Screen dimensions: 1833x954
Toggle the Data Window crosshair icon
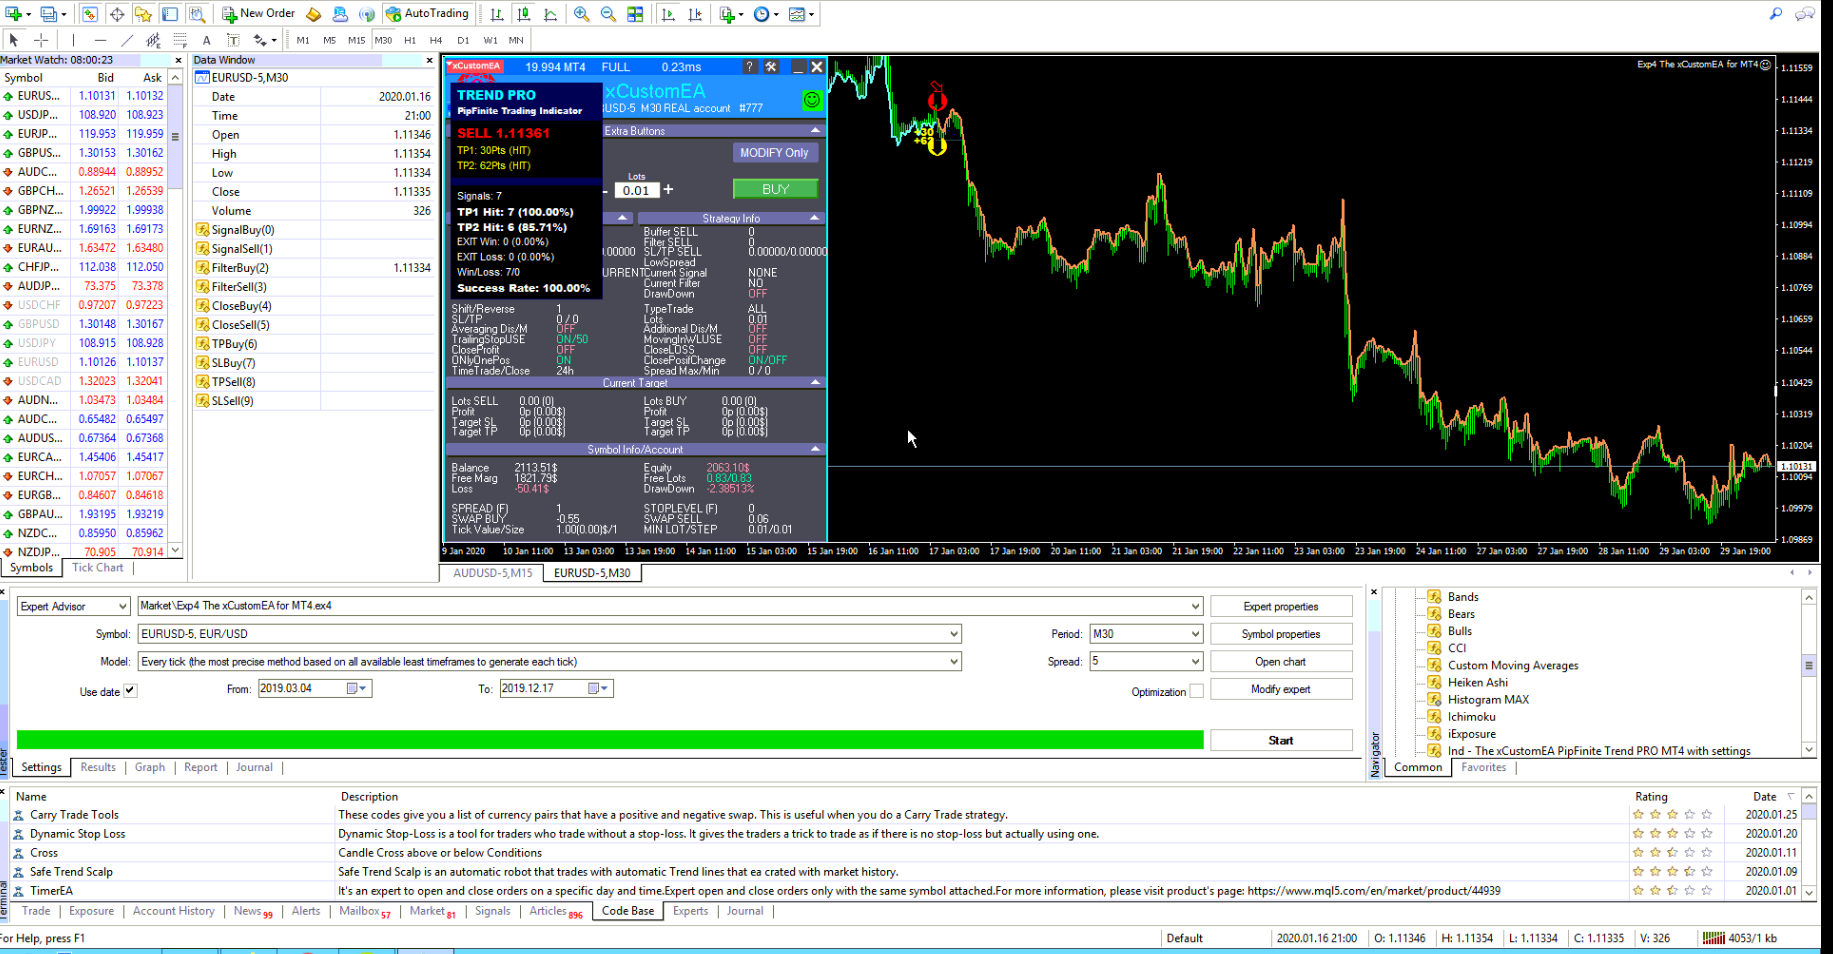pos(117,14)
